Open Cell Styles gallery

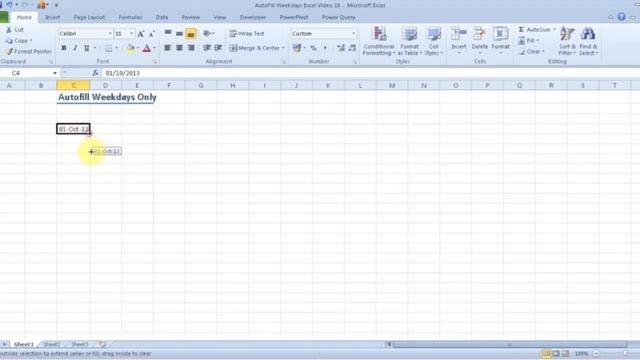point(433,41)
